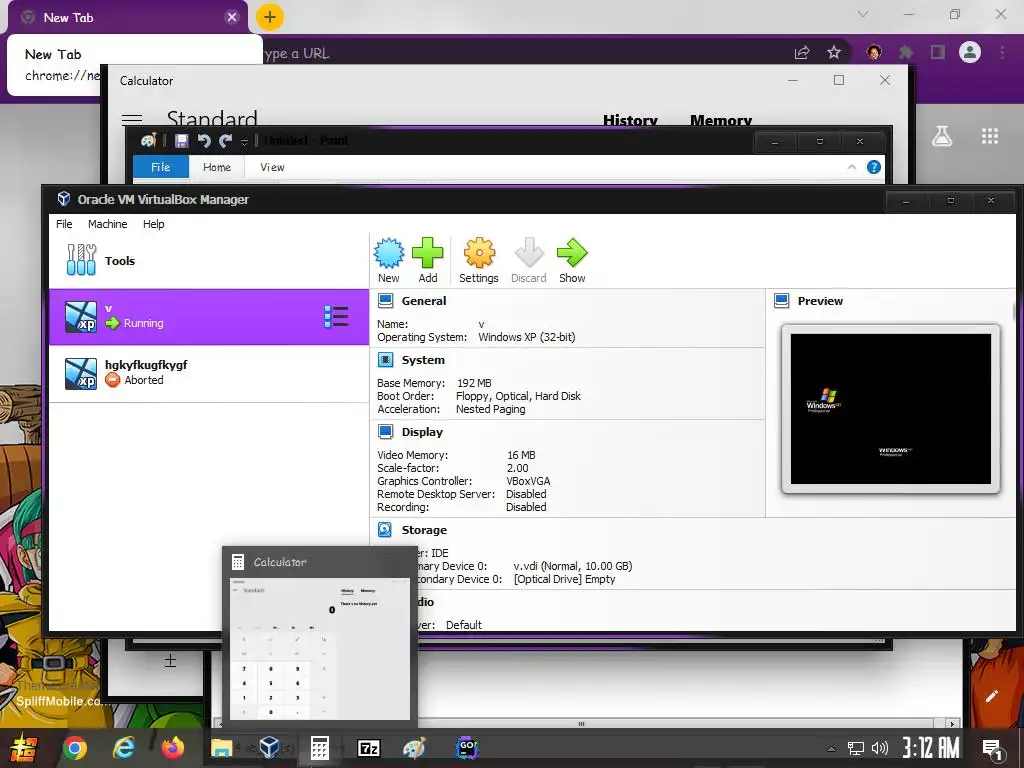1024x768 pixels.
Task: Open the File menu in VirtualBox Manager
Action: click(x=64, y=224)
